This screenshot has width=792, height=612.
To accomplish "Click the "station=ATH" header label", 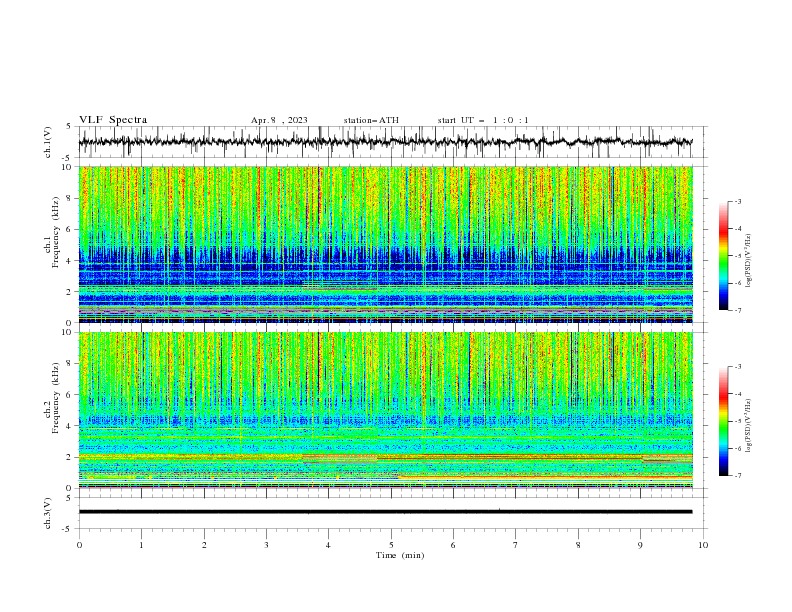I will pos(371,120).
